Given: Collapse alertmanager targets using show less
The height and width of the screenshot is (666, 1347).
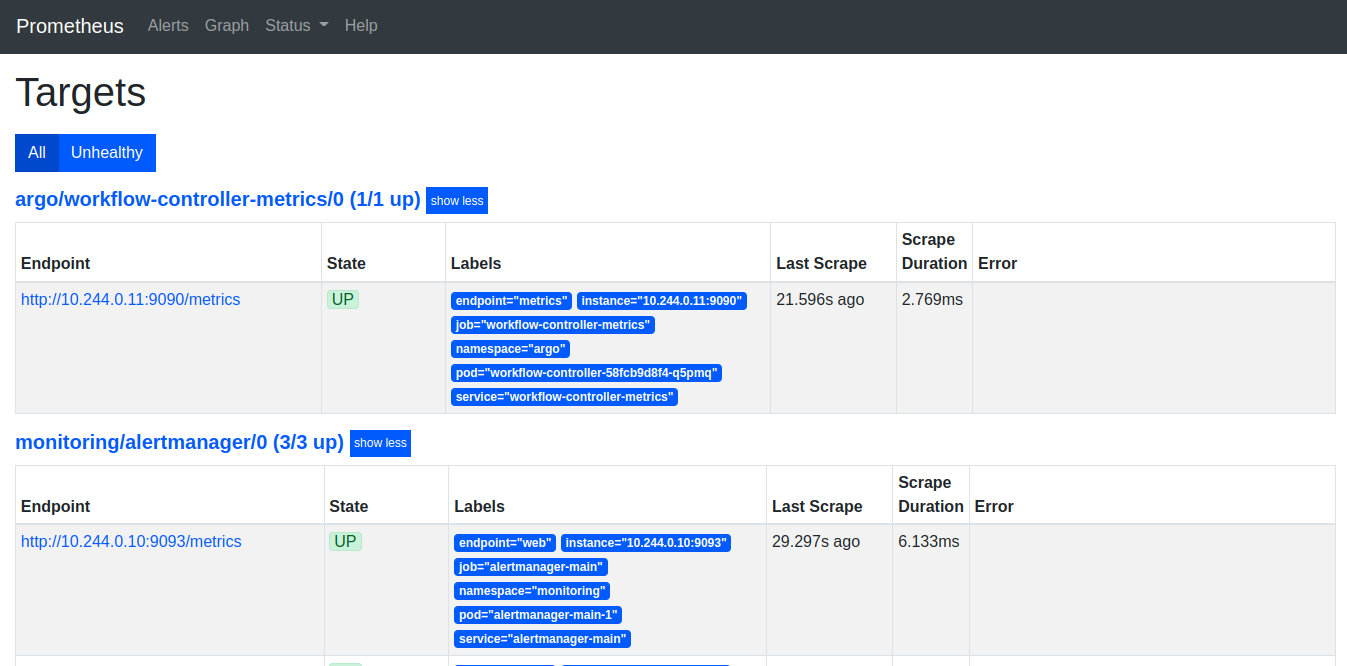Looking at the screenshot, I should pyautogui.click(x=380, y=443).
